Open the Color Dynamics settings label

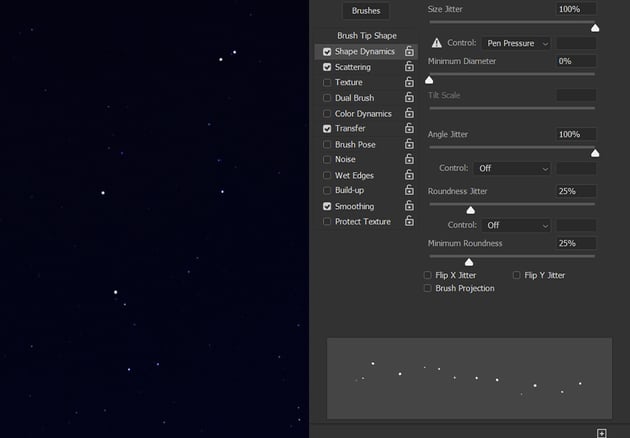(363, 114)
